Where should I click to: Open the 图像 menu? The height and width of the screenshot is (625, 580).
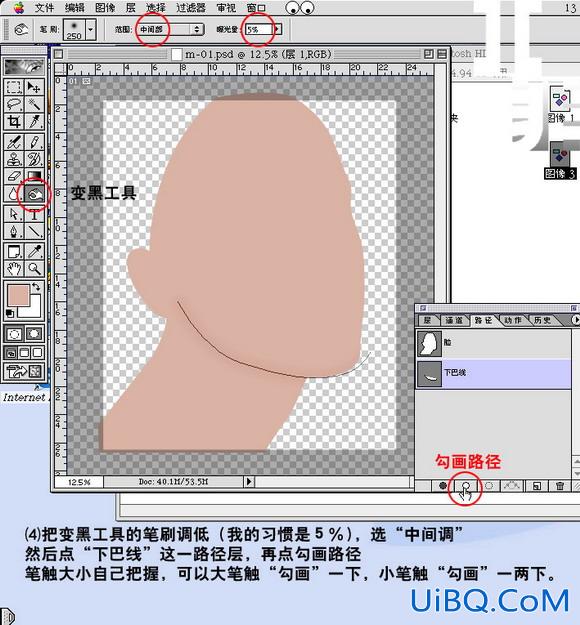point(105,8)
